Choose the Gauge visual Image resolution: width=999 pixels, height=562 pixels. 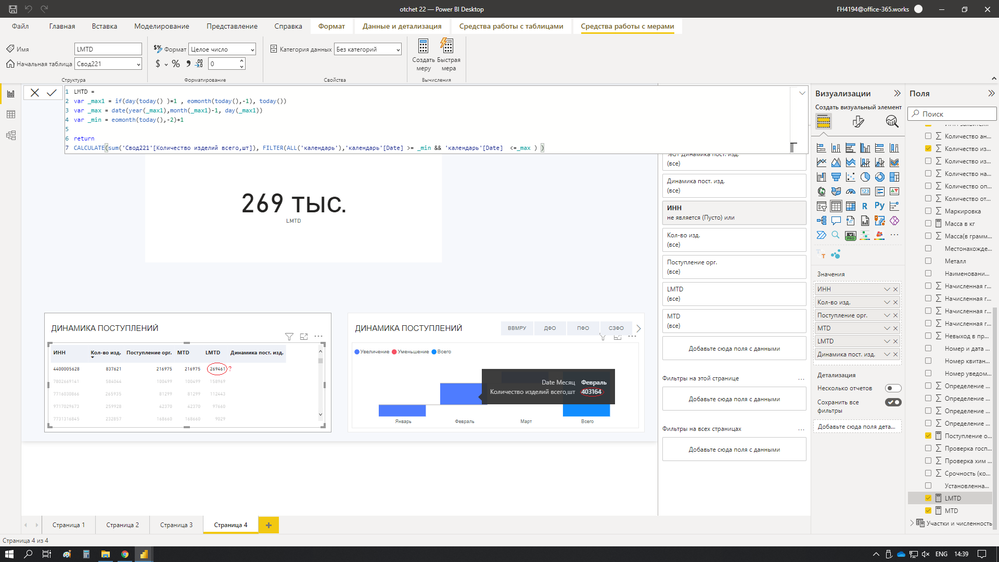coord(851,192)
